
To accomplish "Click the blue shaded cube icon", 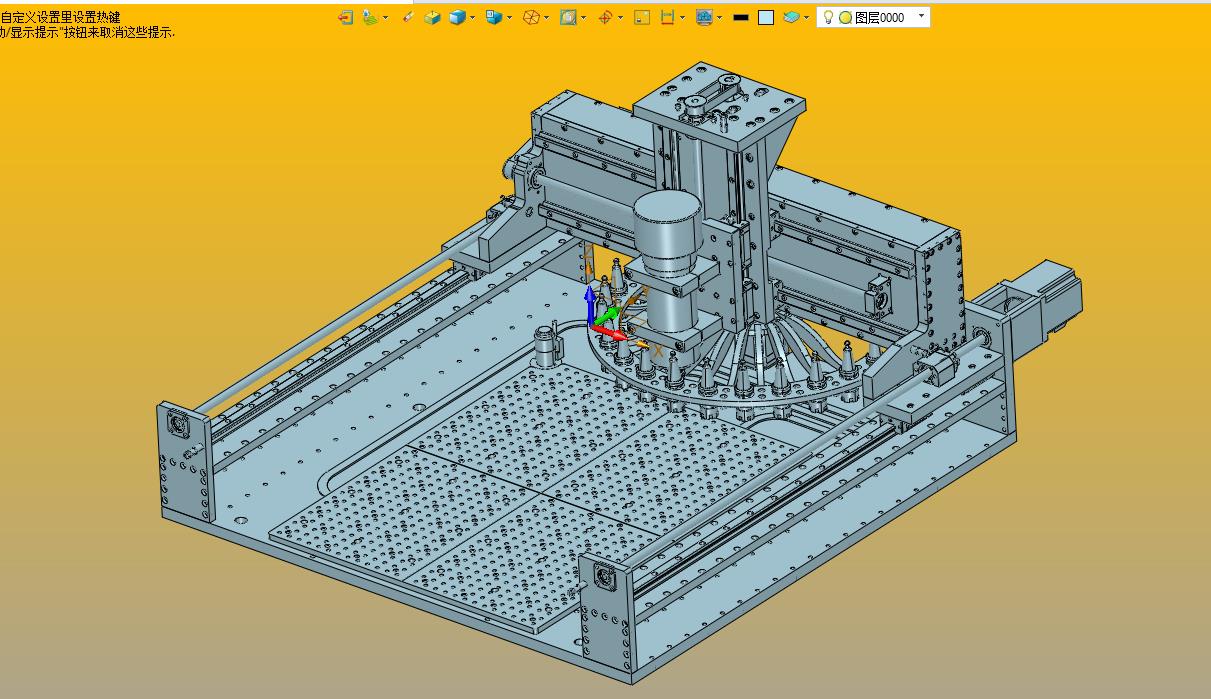I will (x=457, y=17).
